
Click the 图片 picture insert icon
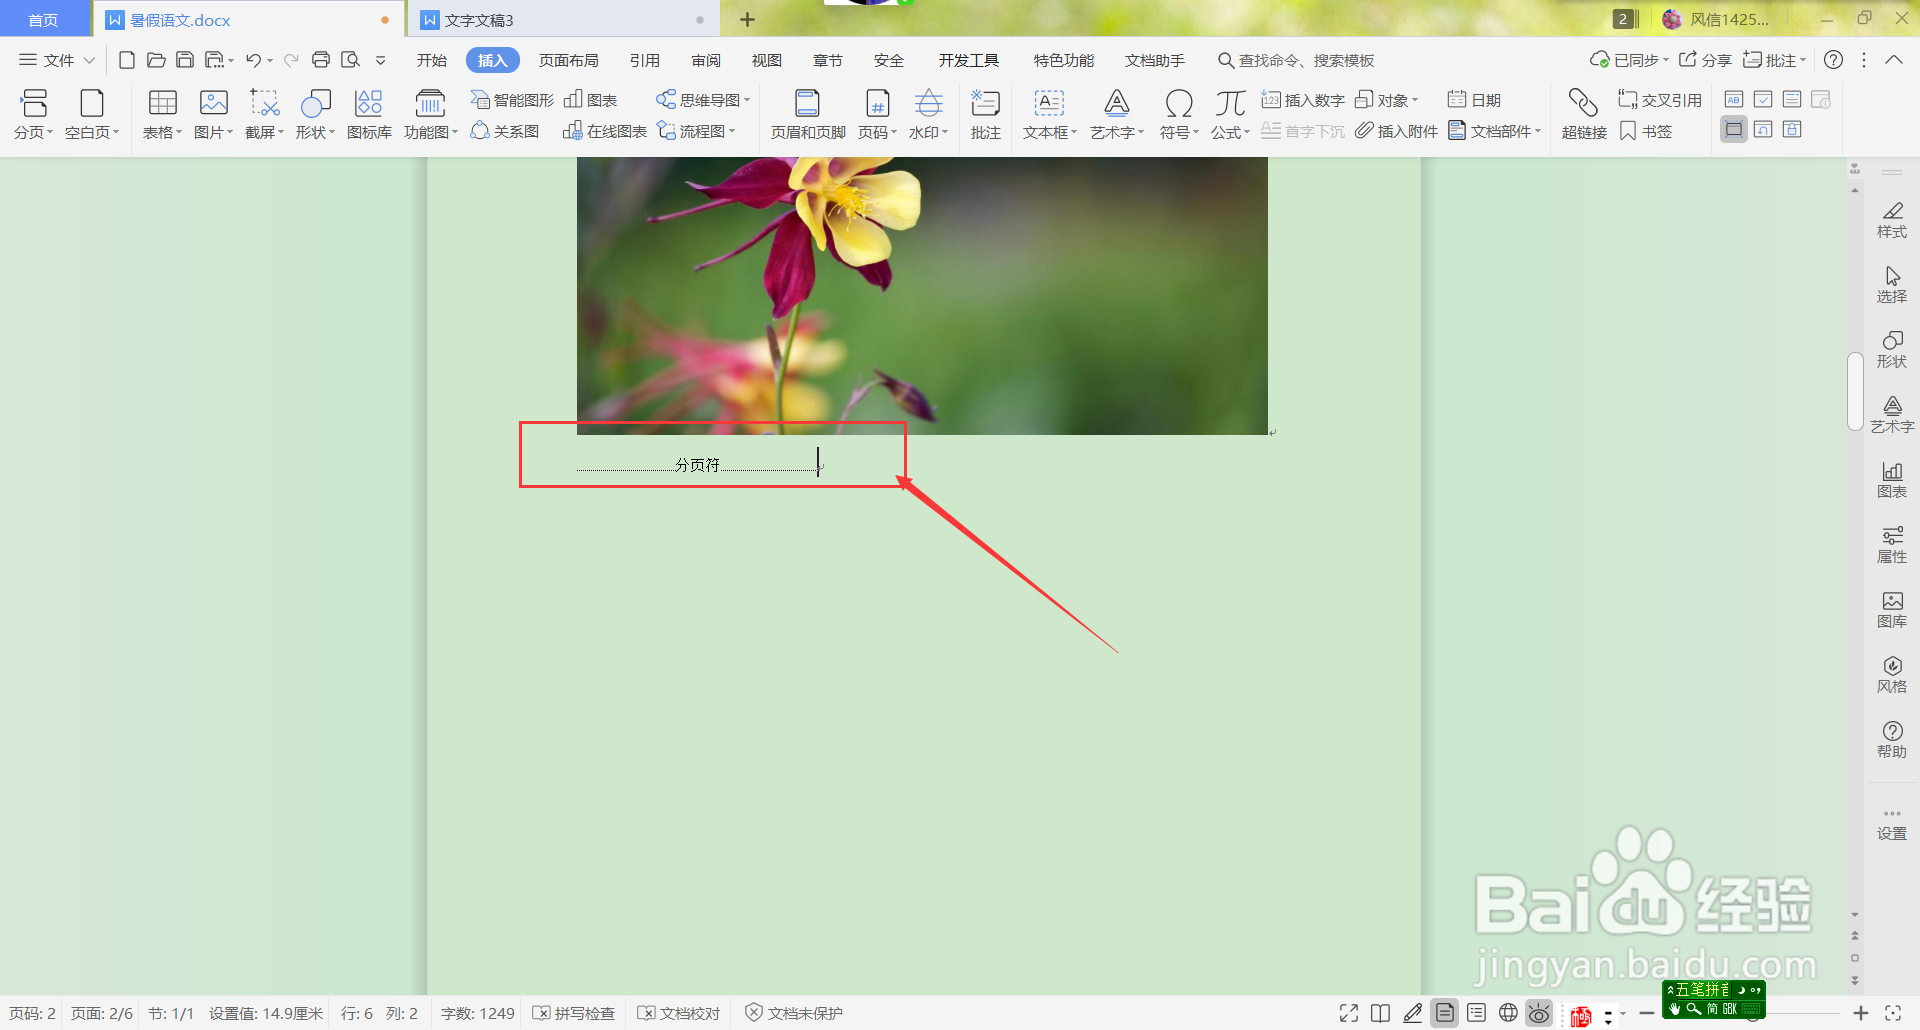click(214, 103)
